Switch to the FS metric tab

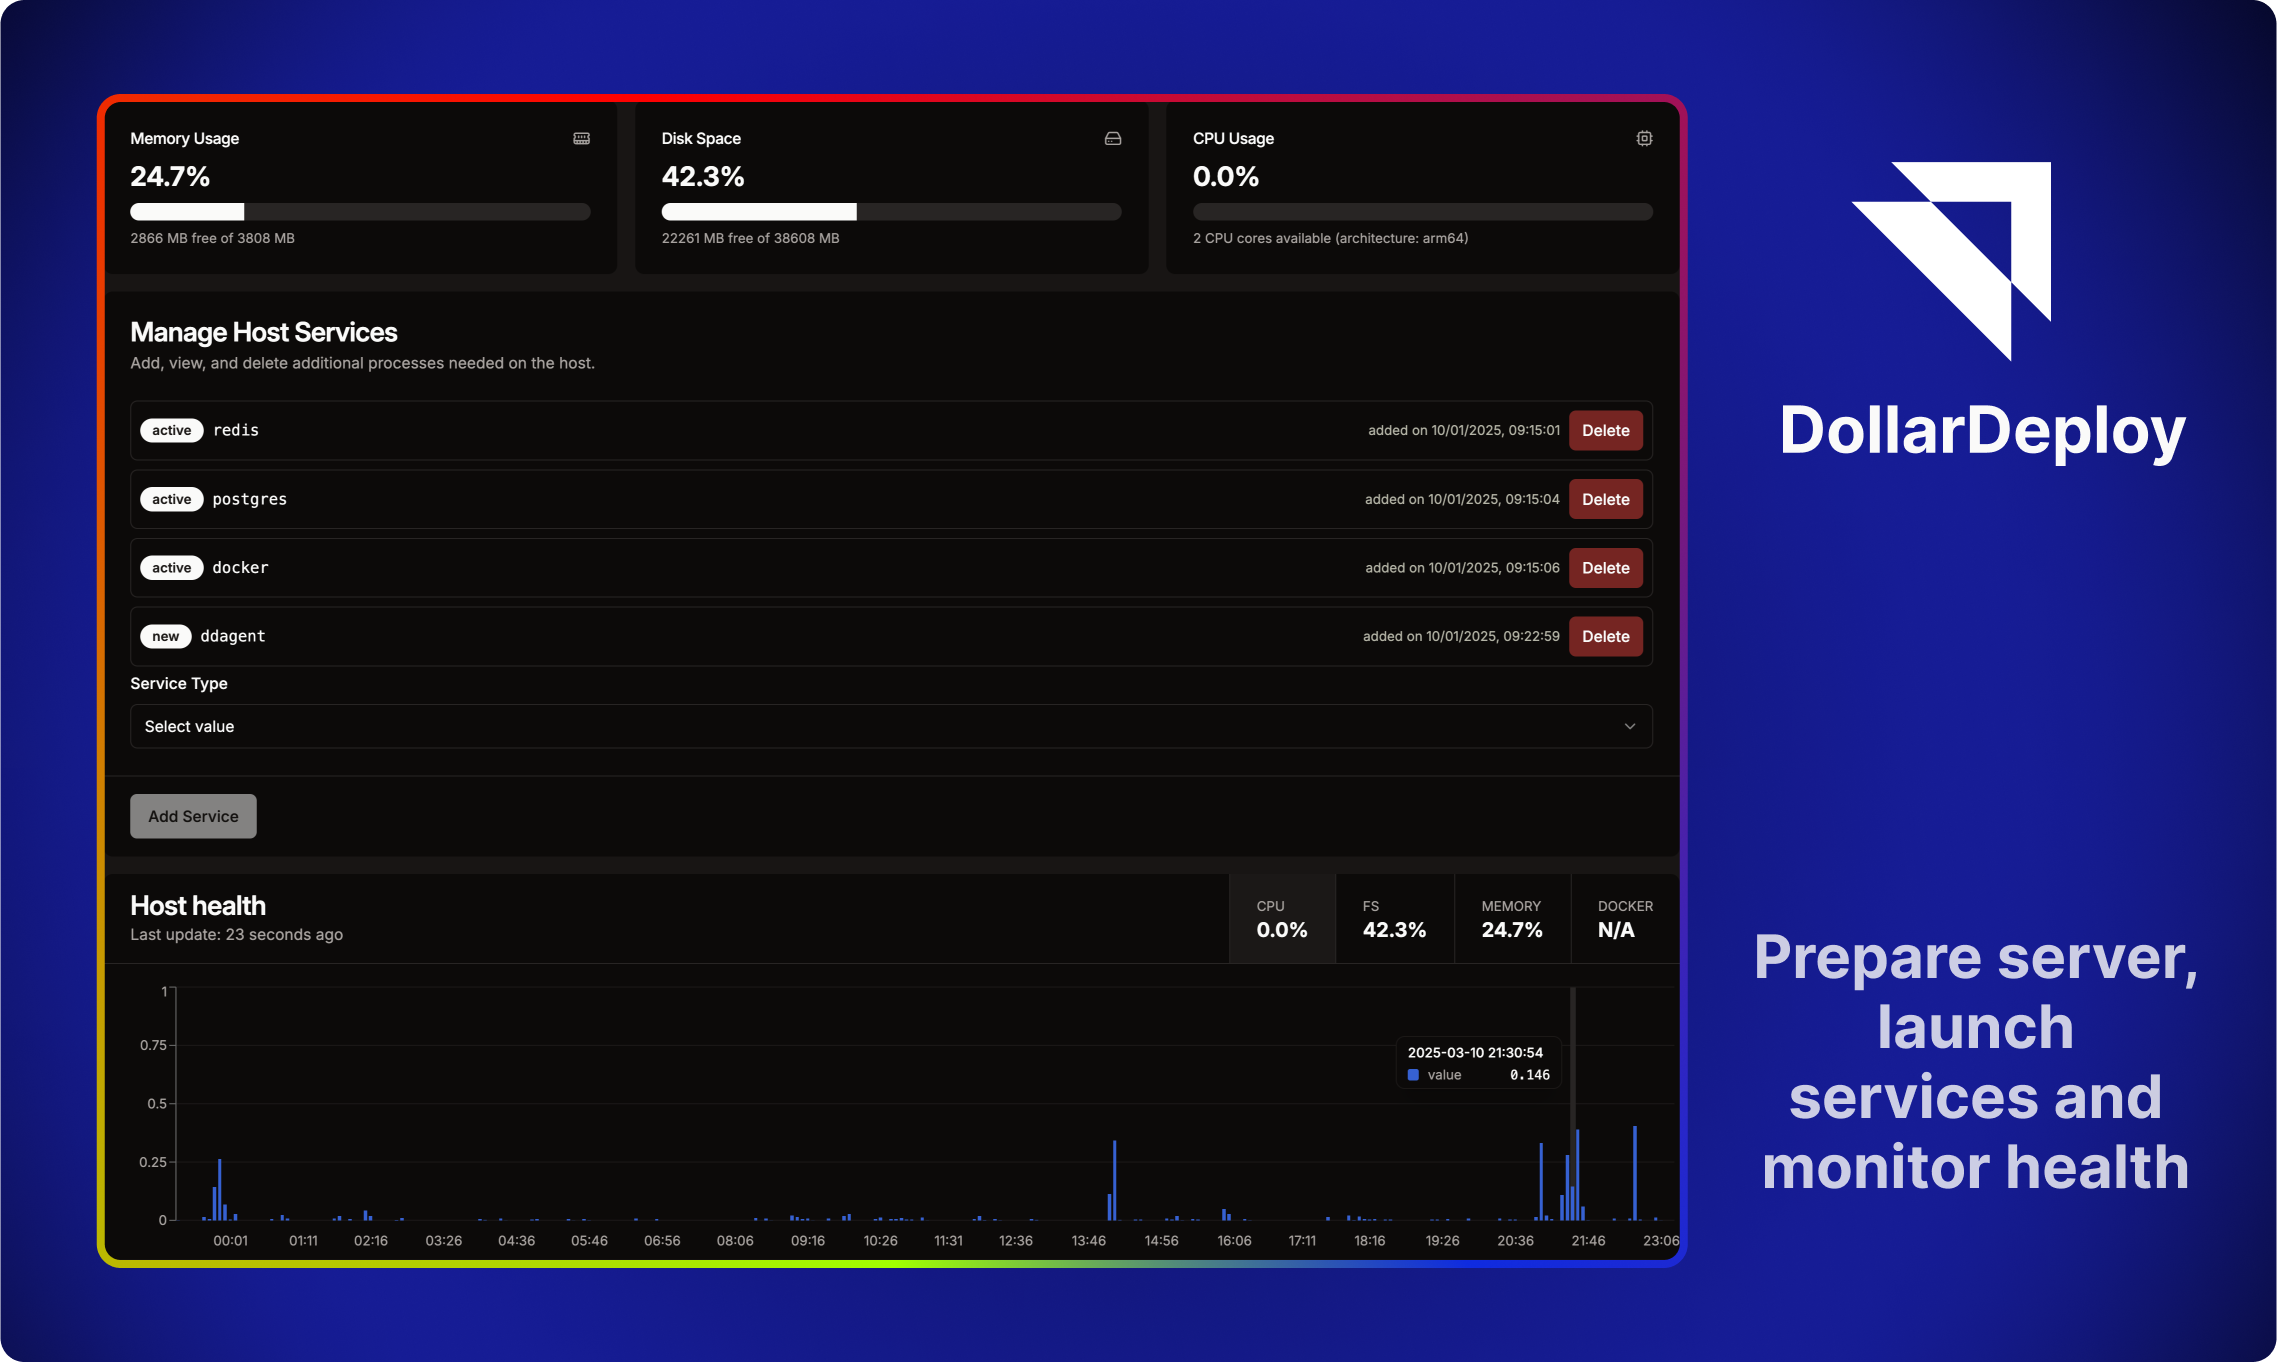[1394, 919]
